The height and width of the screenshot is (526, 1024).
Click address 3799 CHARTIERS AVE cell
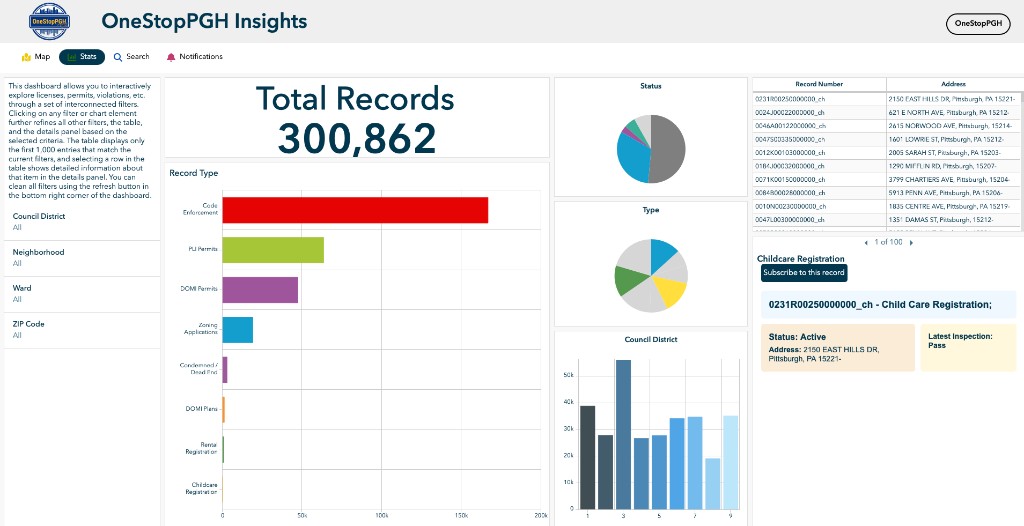(x=955, y=180)
